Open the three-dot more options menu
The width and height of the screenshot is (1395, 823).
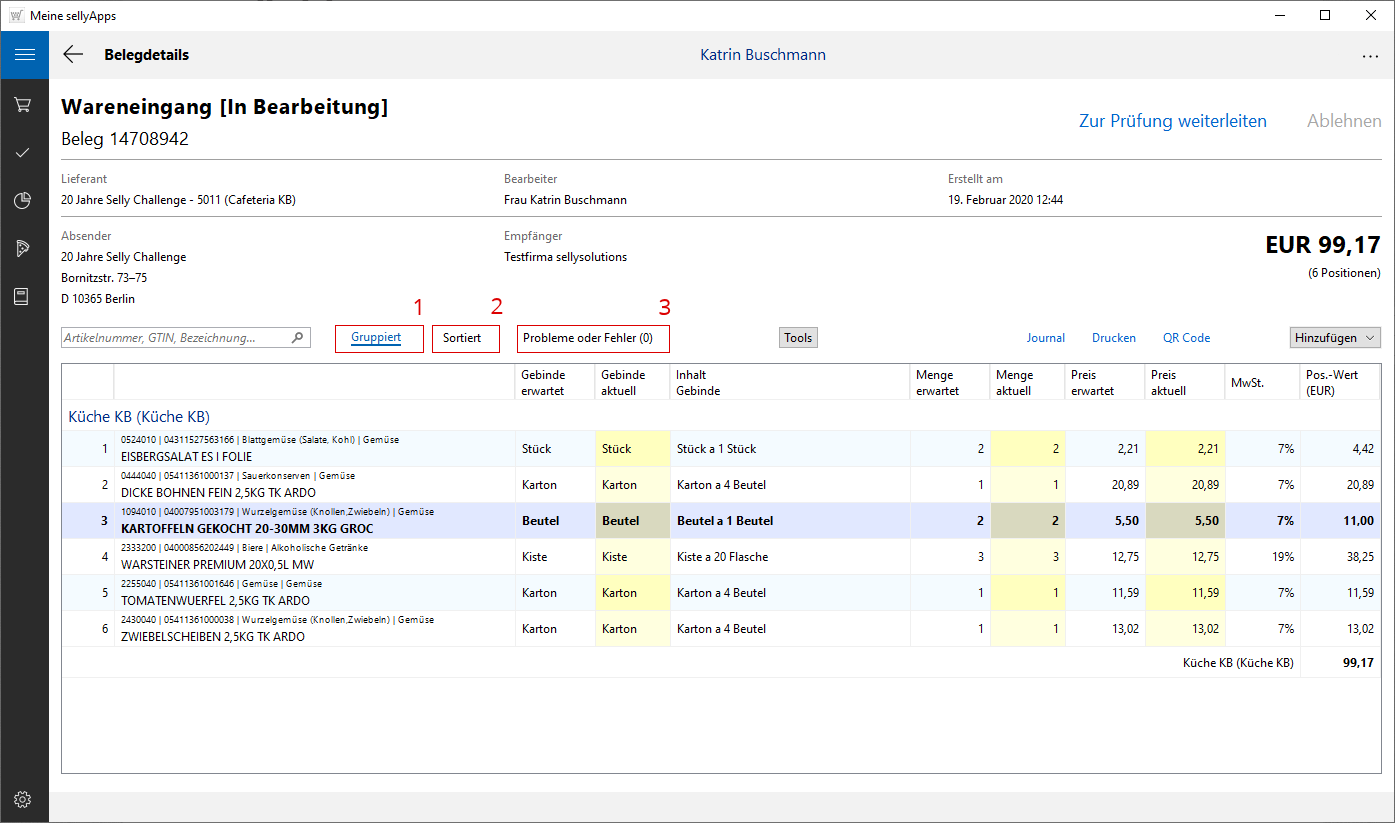(1370, 56)
